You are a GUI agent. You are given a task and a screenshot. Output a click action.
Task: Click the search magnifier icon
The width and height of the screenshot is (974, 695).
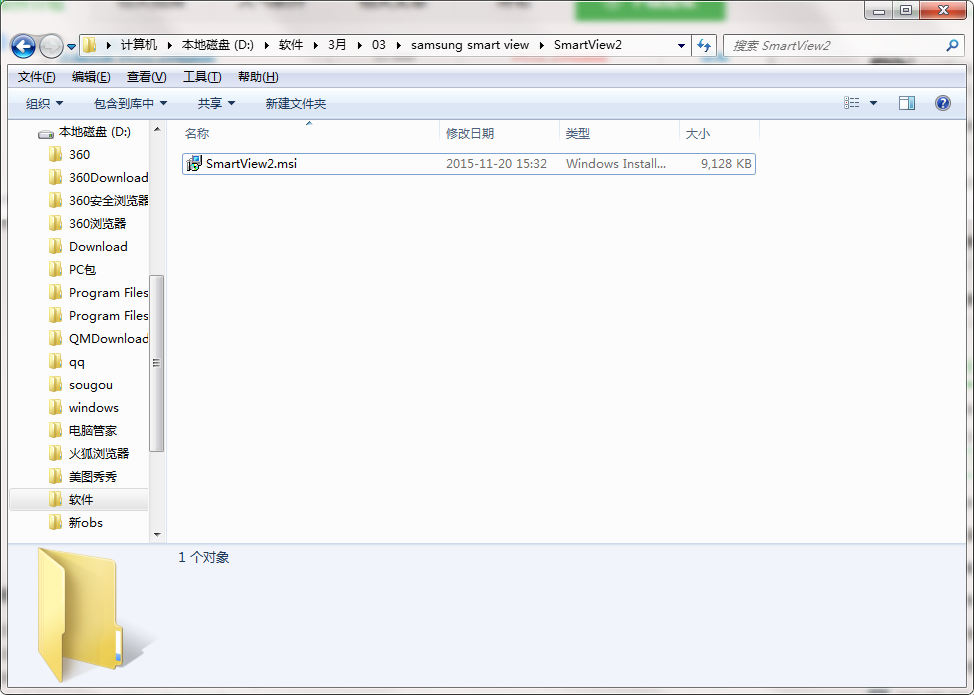[x=952, y=46]
